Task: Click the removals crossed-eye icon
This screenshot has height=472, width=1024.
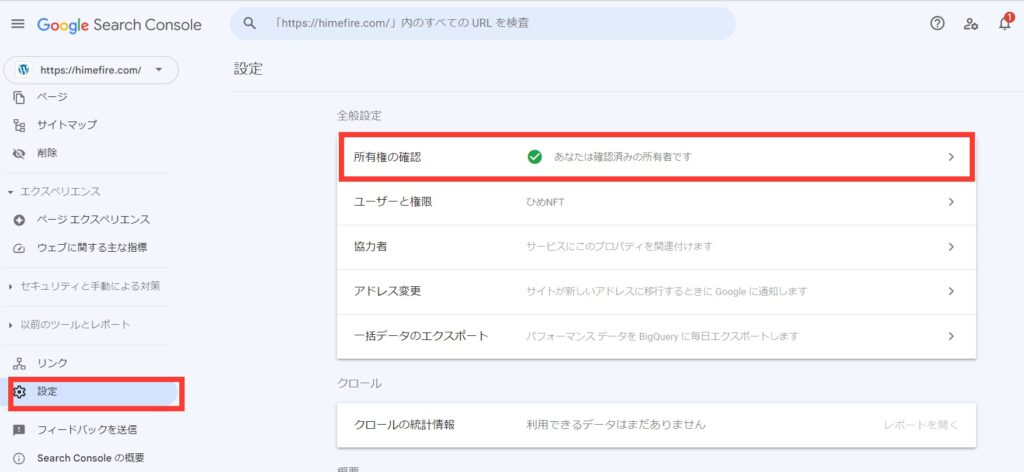Action: point(20,153)
